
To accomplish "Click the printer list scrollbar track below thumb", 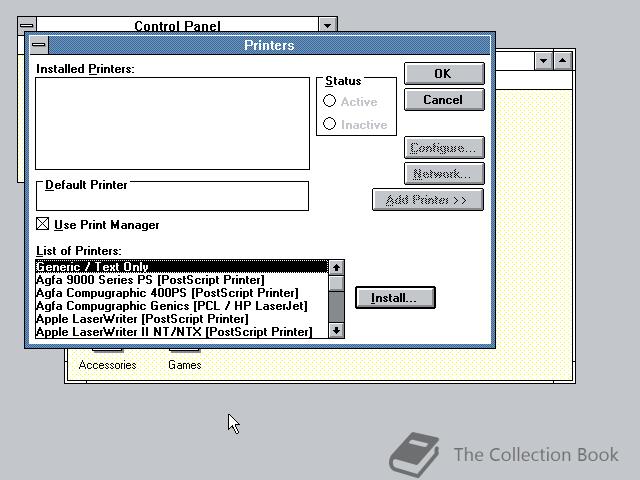I will (336, 307).
